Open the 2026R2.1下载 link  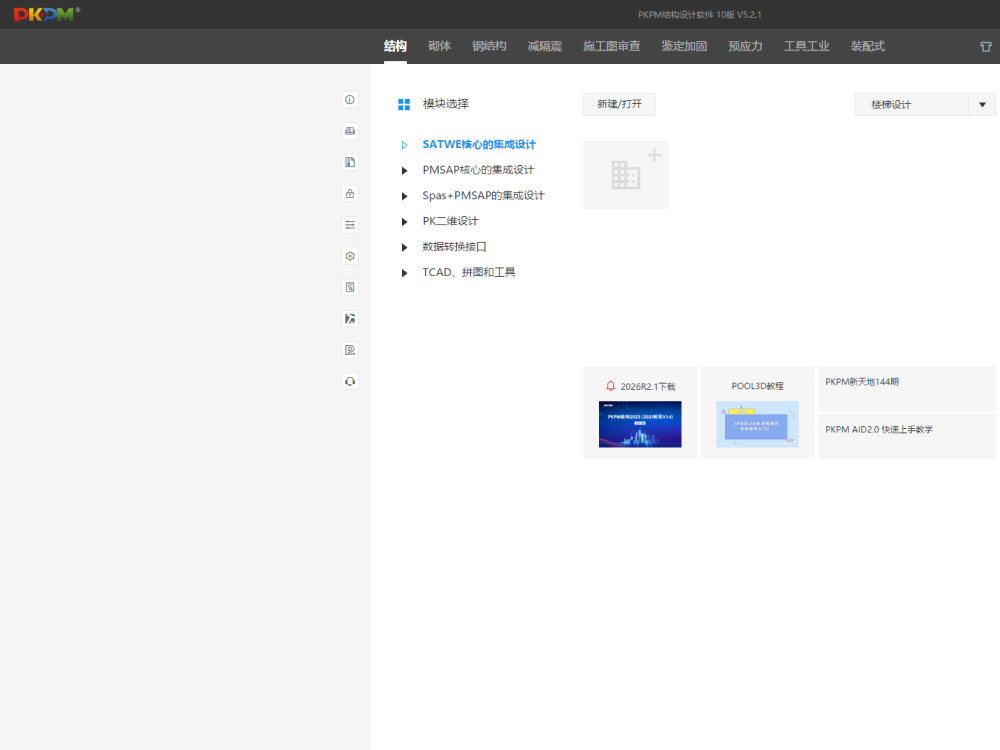[x=647, y=386]
